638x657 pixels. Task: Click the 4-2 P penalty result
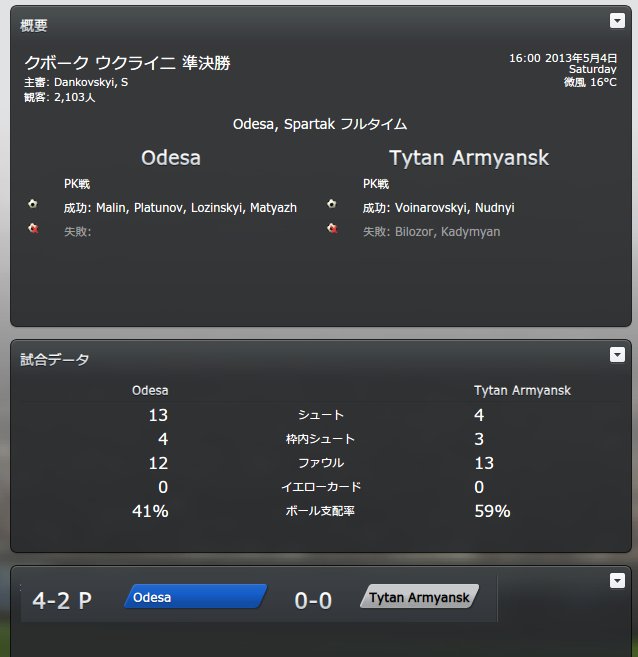click(62, 601)
